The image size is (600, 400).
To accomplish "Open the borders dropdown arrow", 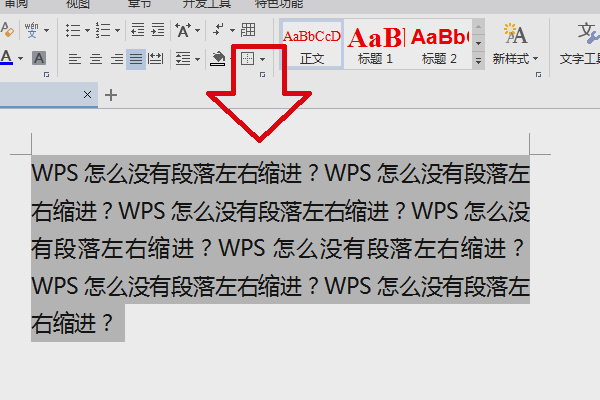I will (262, 59).
